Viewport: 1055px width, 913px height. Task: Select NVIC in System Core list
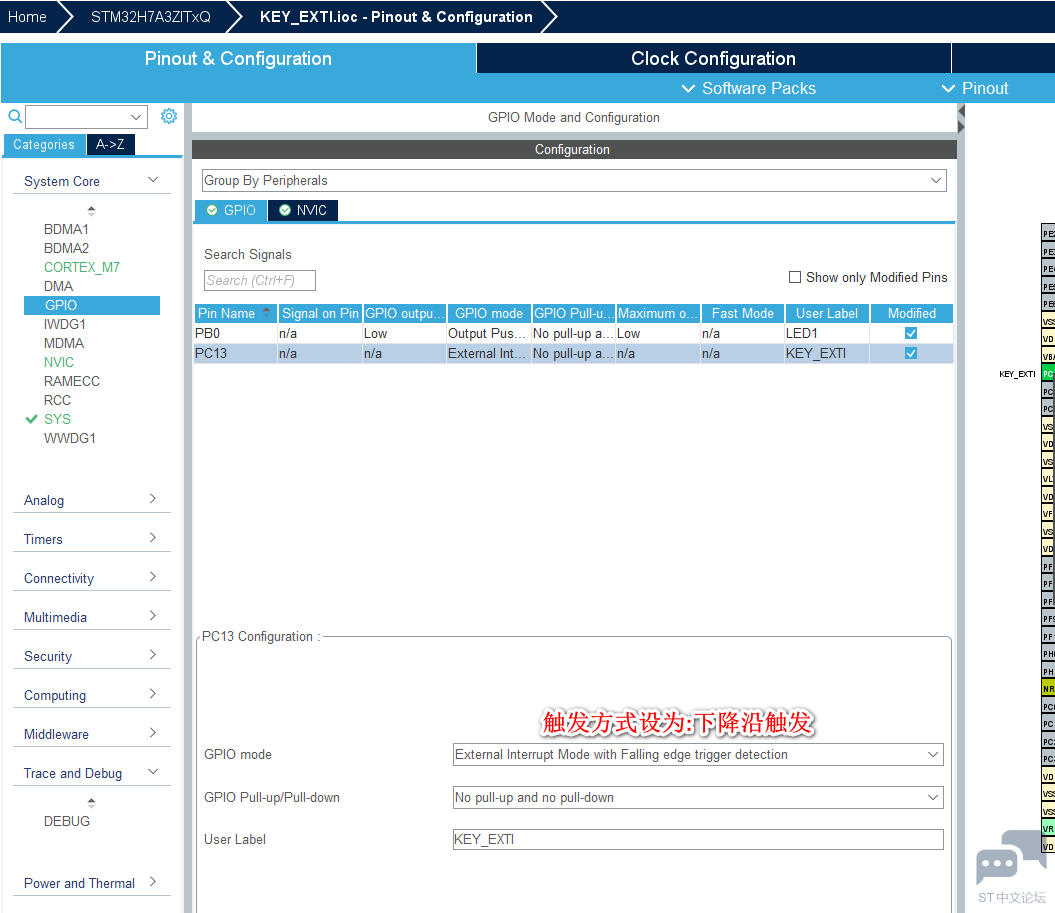[x=59, y=362]
